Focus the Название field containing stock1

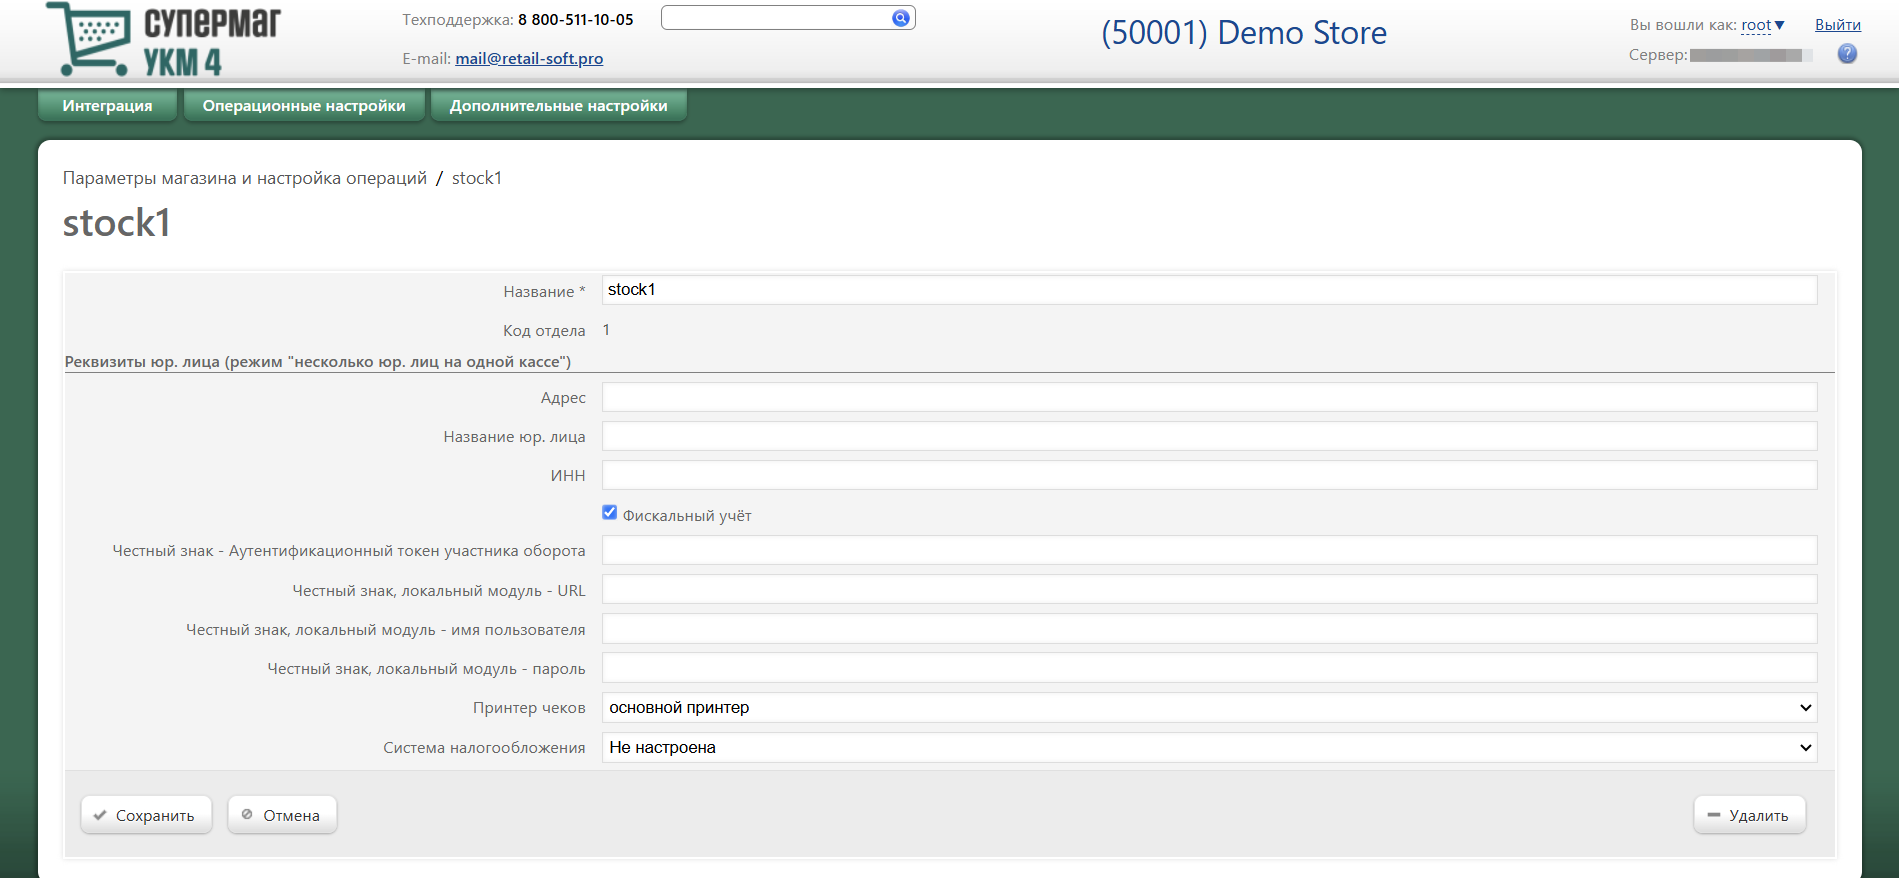(1208, 290)
